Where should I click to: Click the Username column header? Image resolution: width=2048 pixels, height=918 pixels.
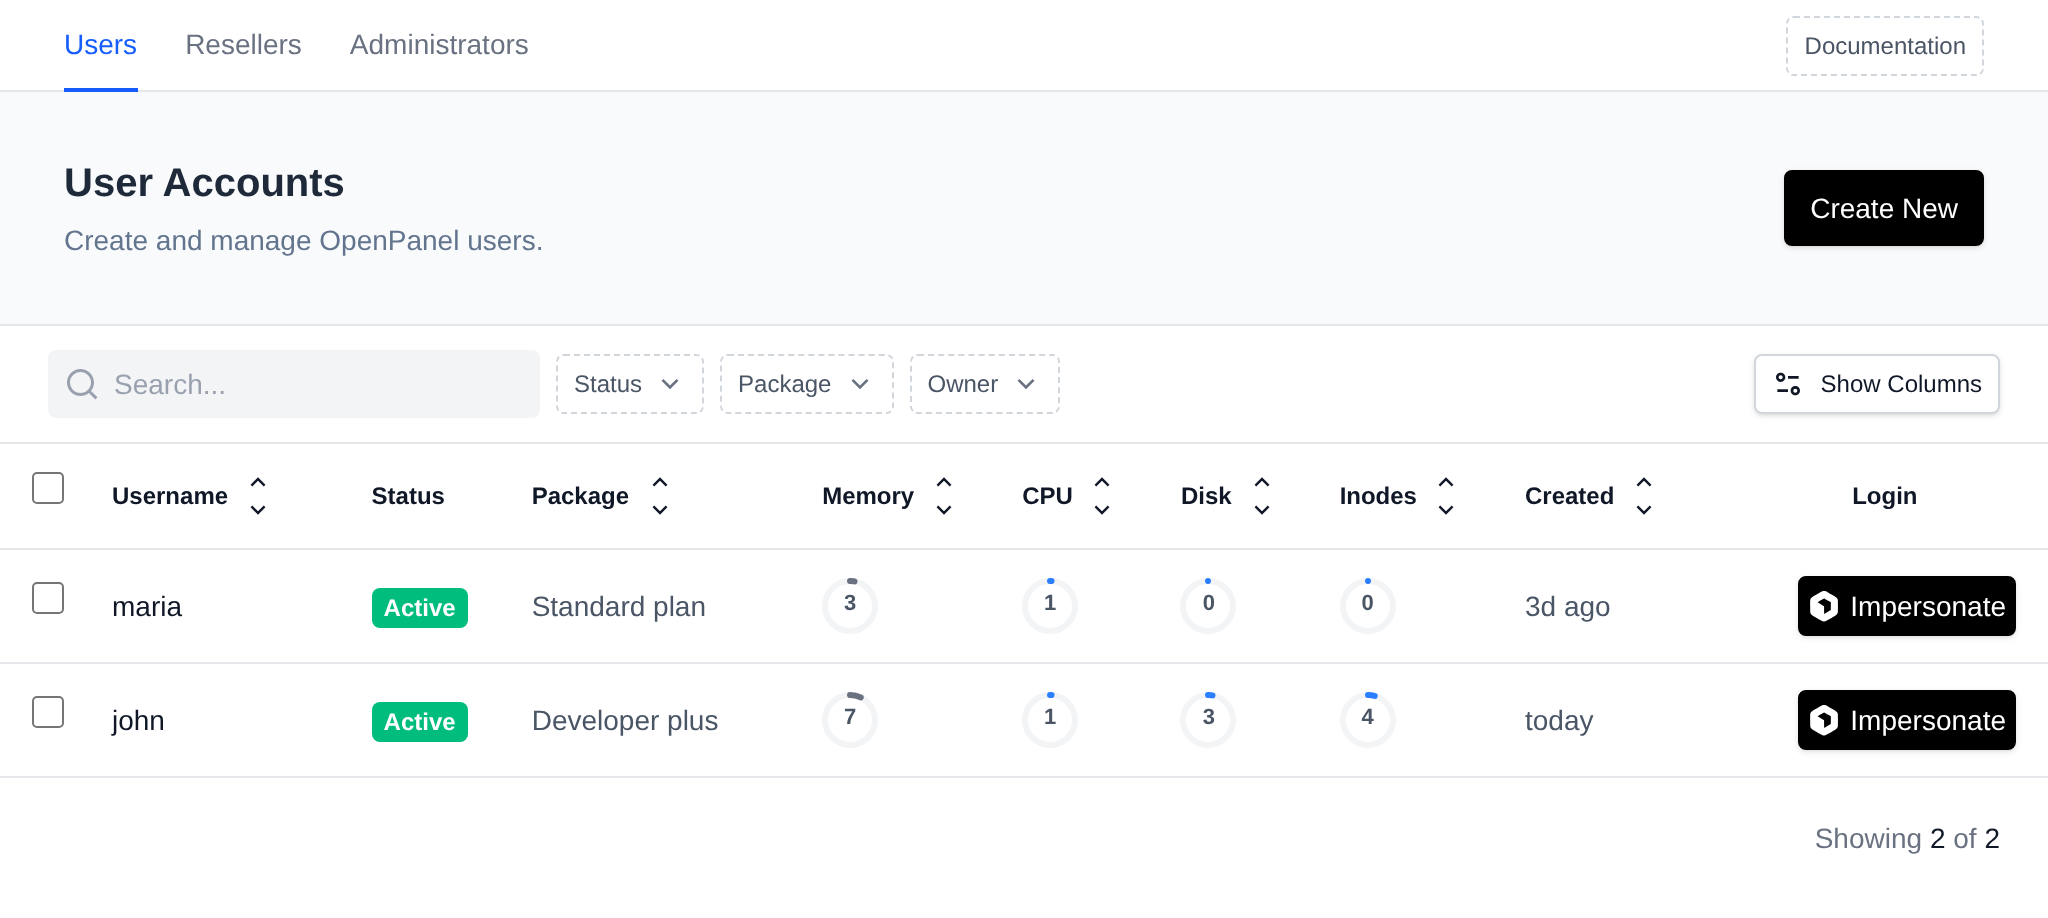coord(170,496)
